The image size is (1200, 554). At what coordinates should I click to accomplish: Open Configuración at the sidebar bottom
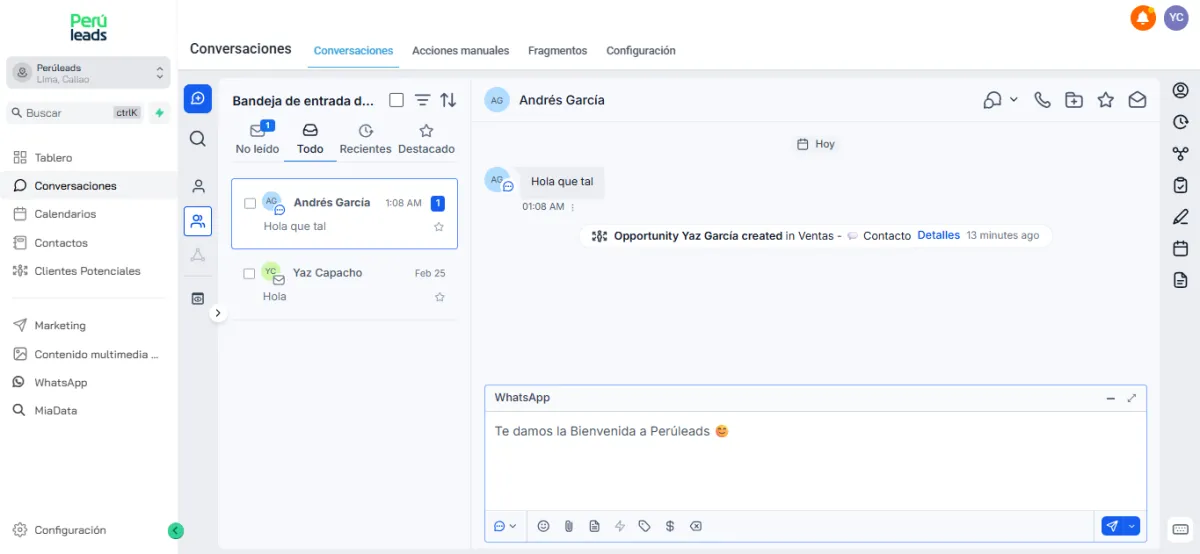click(x=70, y=531)
